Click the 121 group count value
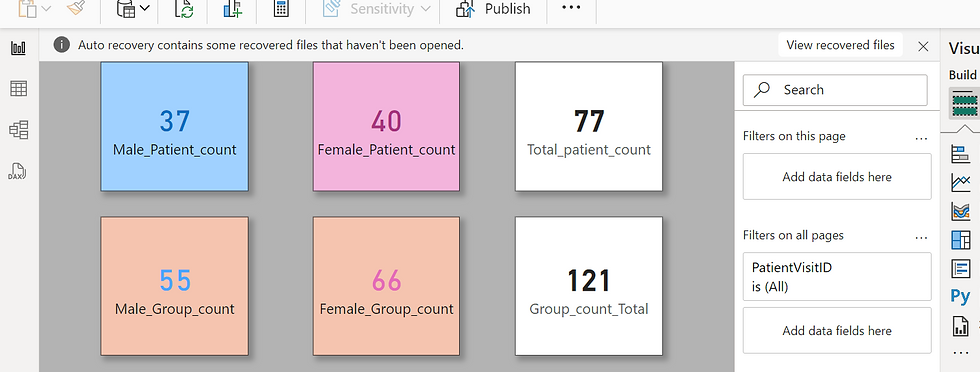The width and height of the screenshot is (980, 372). click(589, 281)
